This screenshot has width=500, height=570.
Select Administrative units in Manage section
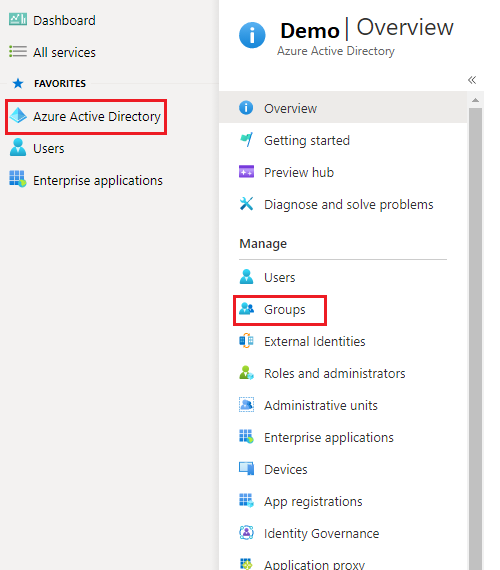coord(321,405)
